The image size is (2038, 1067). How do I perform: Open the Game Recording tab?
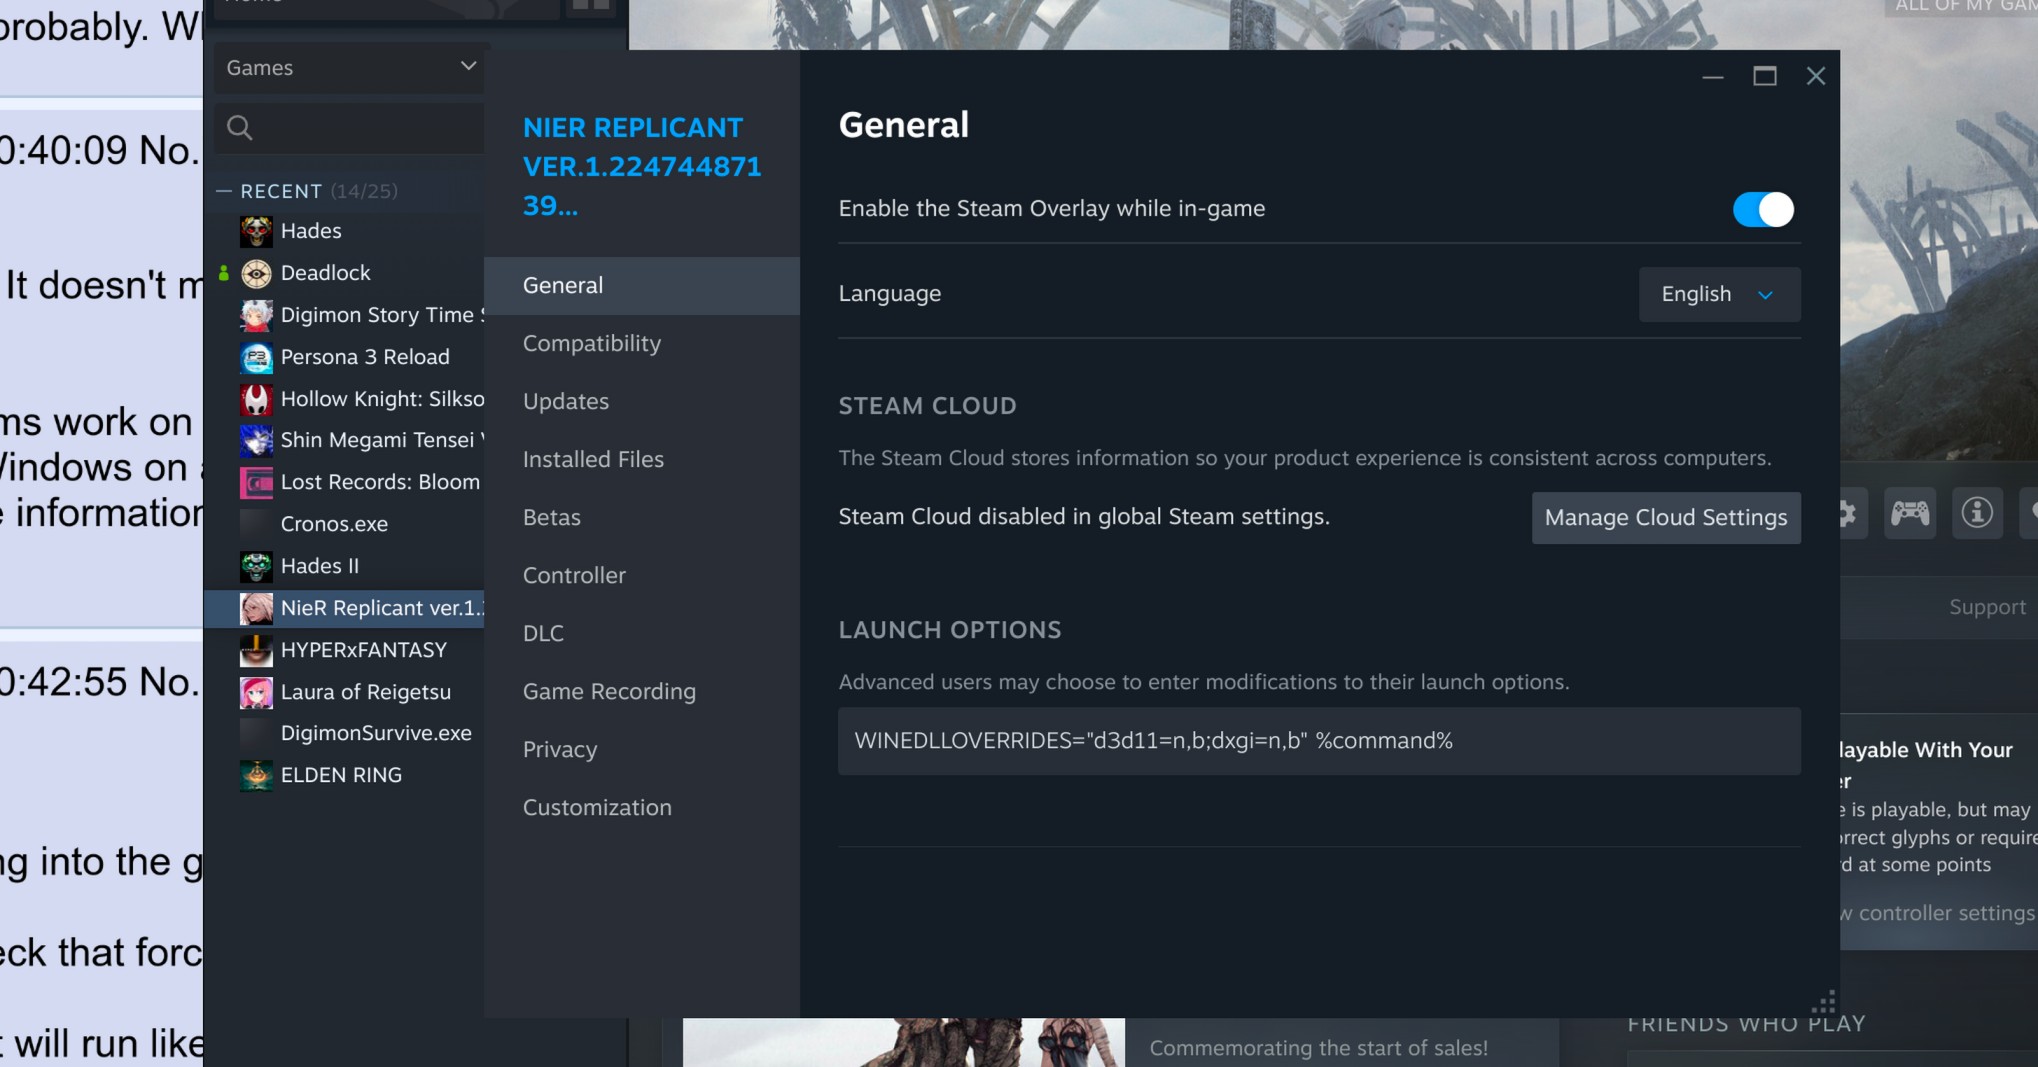pos(642,692)
